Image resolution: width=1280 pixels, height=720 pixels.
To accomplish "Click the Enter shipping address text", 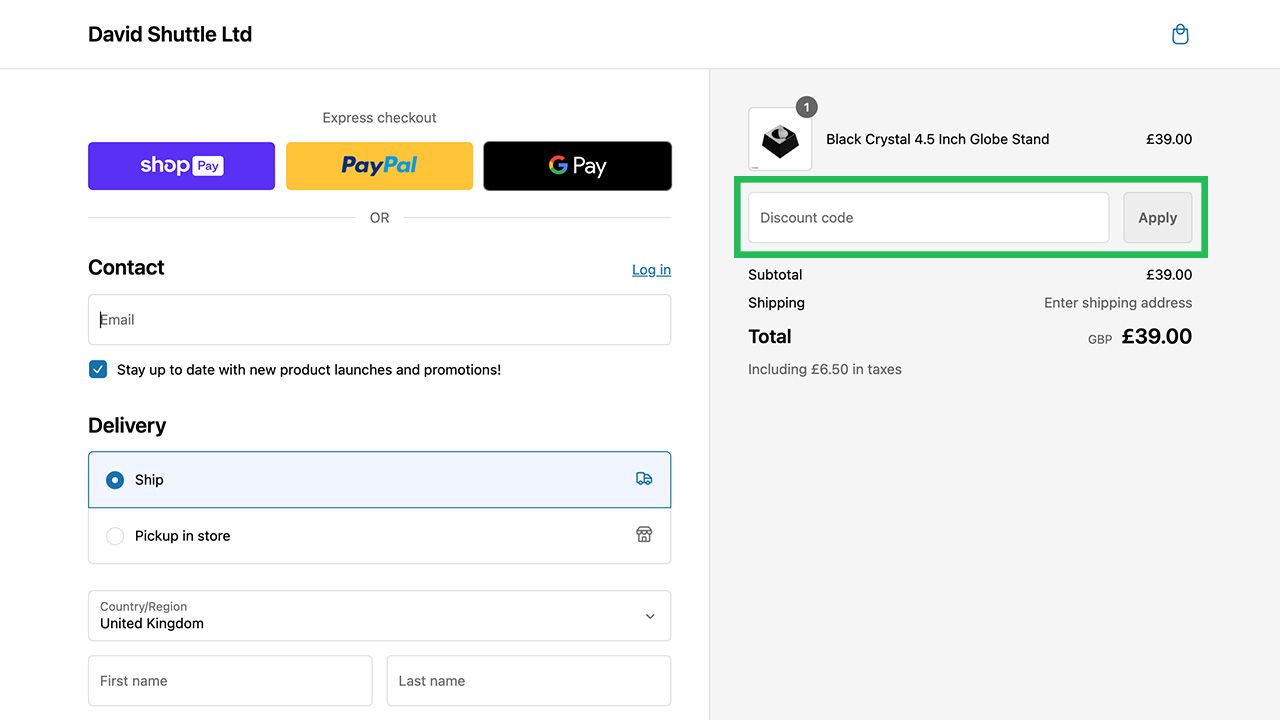I will click(x=1118, y=302).
